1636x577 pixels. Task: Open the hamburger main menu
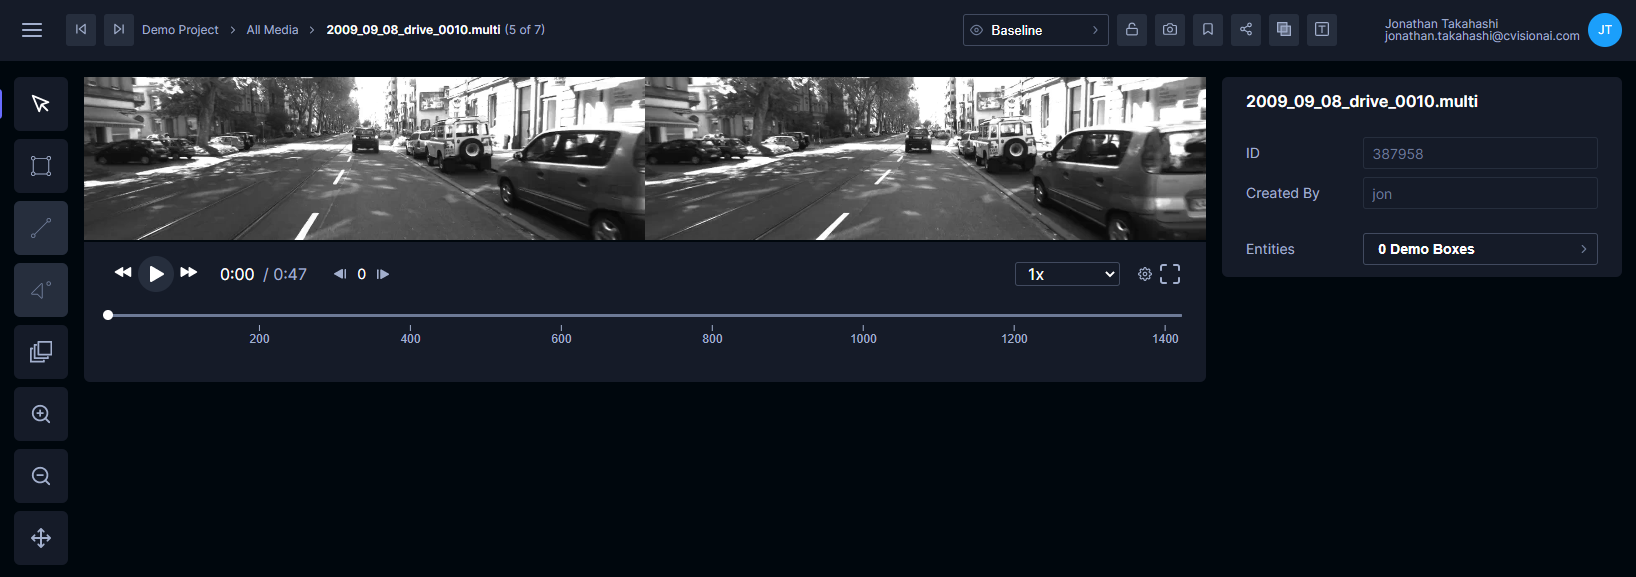click(32, 30)
